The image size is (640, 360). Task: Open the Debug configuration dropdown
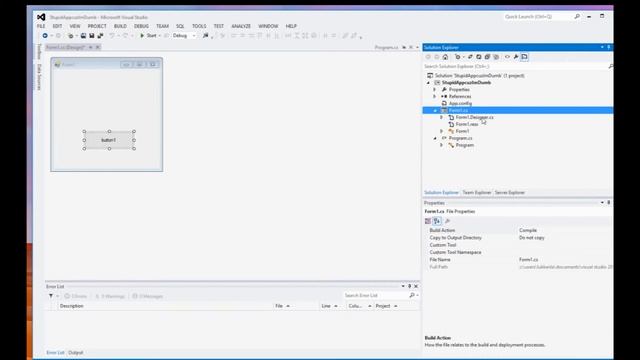pyautogui.click(x=184, y=36)
